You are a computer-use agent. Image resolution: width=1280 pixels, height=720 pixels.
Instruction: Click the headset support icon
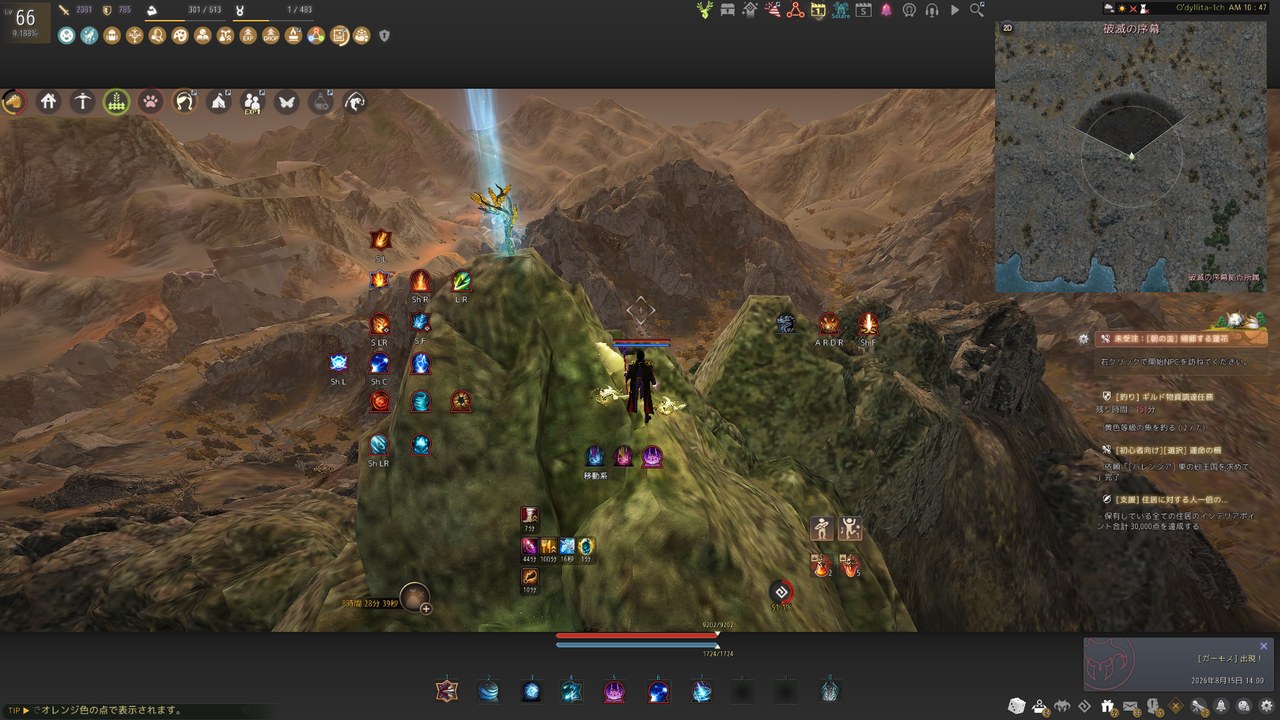click(x=932, y=10)
